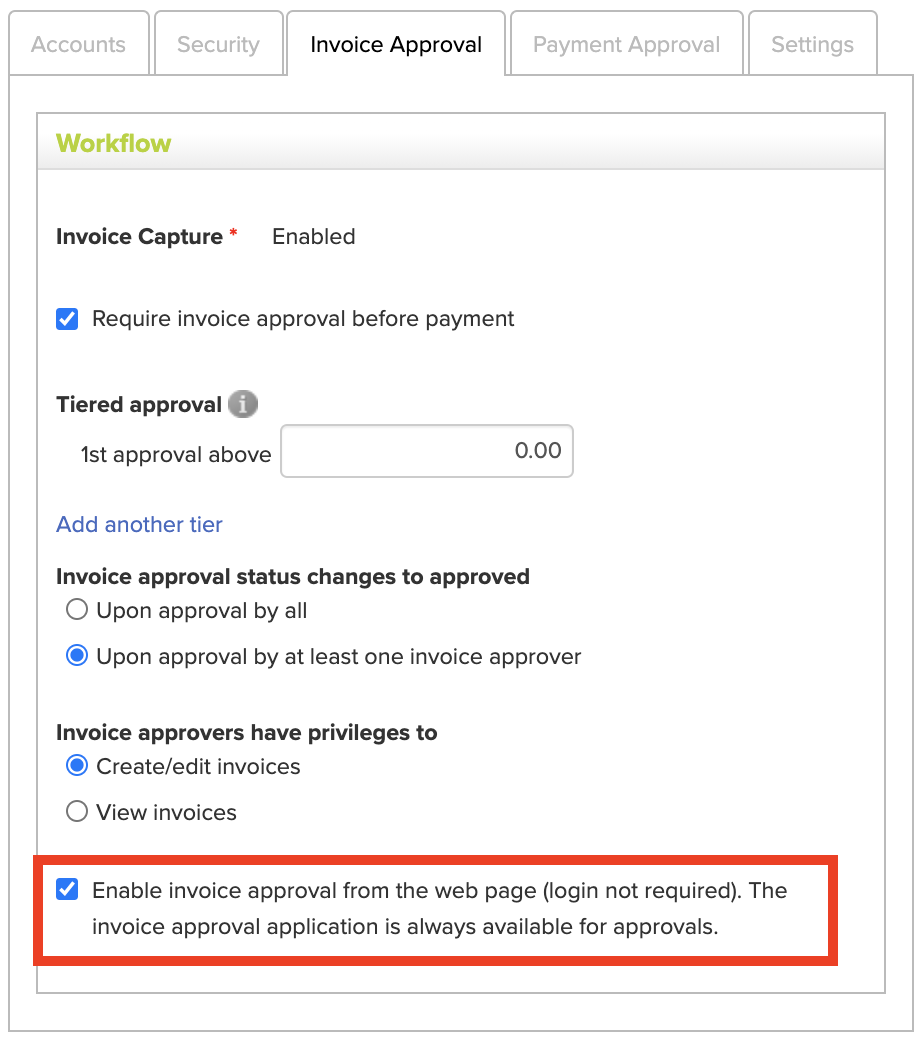This screenshot has width=924, height=1046.
Task: Select Upon approval by all radio button
Action: point(77,609)
